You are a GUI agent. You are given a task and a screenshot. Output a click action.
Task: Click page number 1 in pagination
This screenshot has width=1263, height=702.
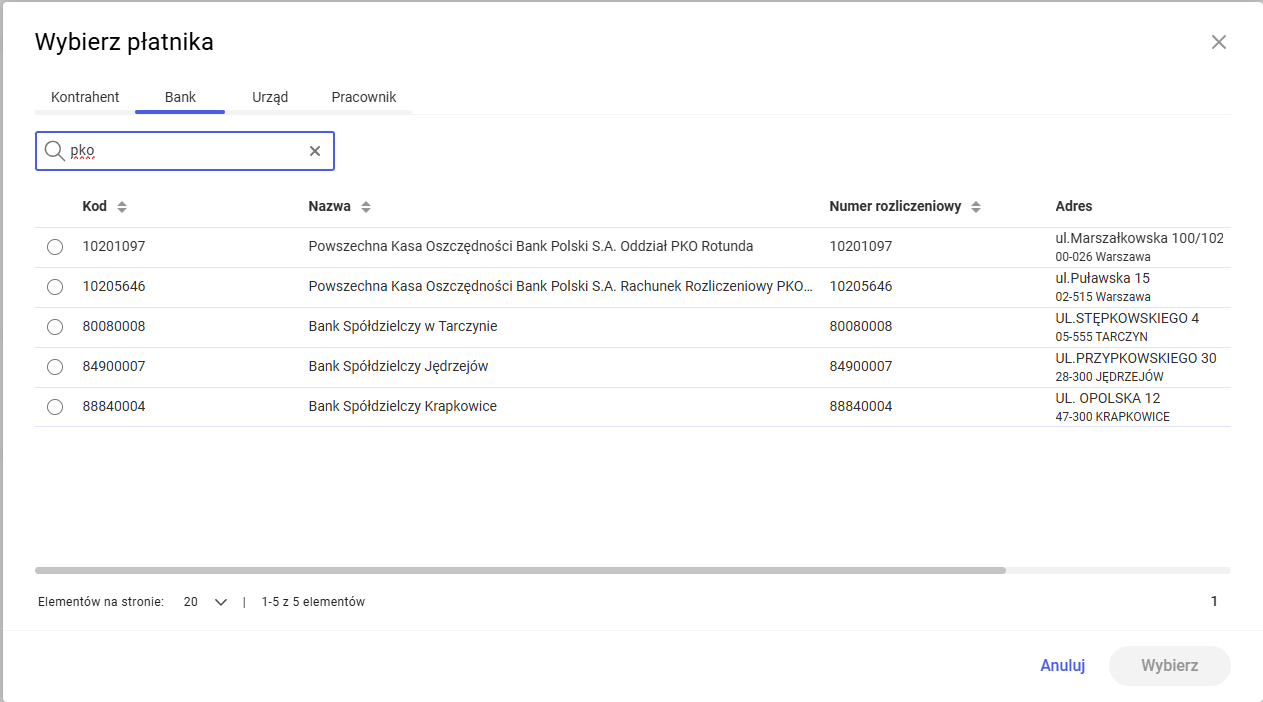[1214, 601]
